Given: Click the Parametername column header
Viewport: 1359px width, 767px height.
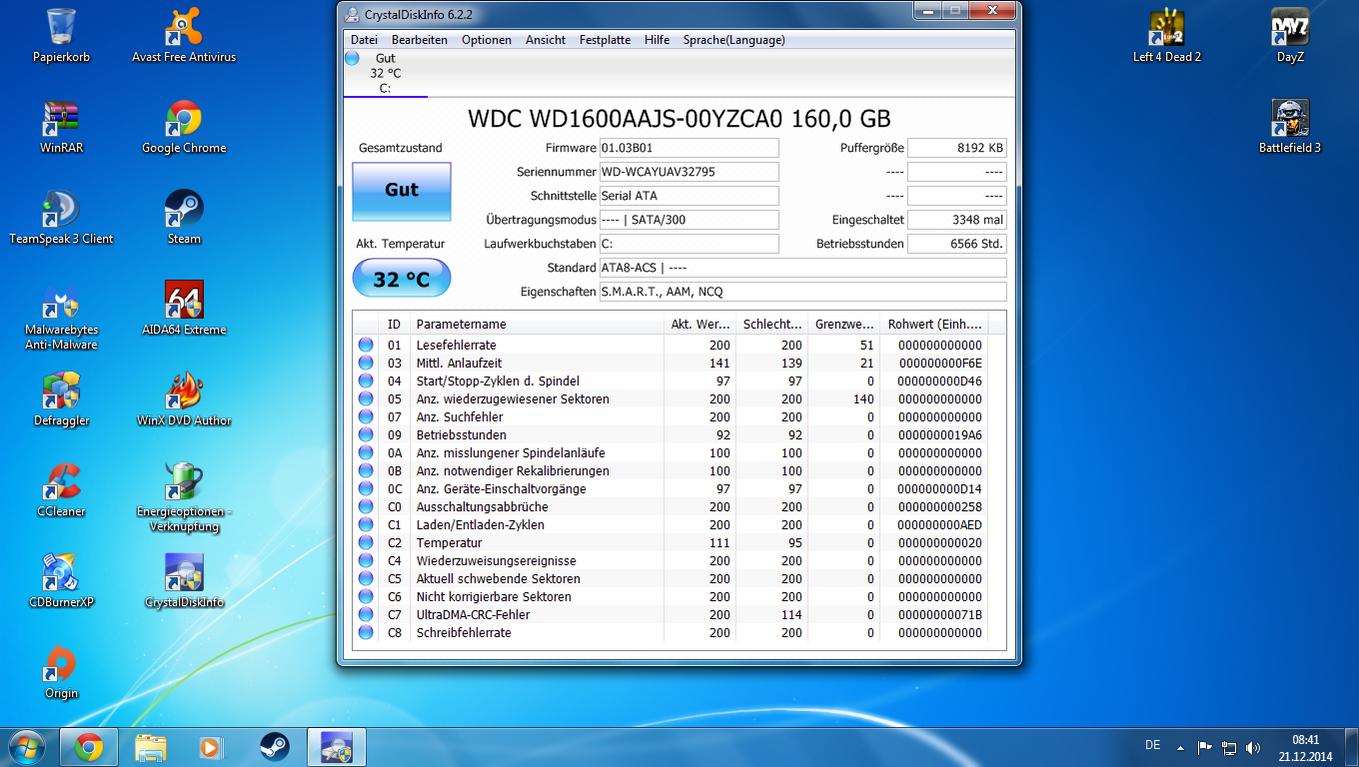Looking at the screenshot, I should click(x=537, y=324).
